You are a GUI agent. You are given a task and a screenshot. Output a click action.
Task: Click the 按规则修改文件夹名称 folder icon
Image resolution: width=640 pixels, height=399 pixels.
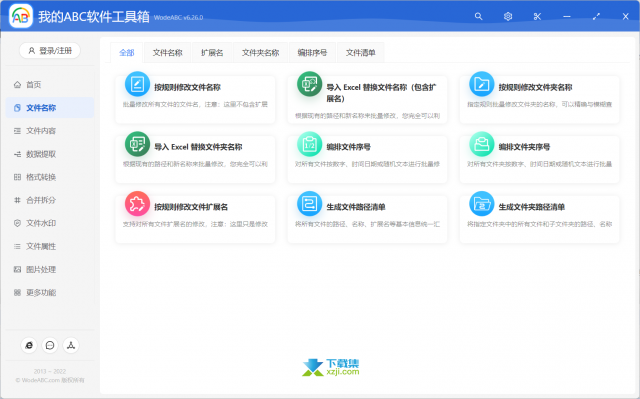[x=482, y=84]
